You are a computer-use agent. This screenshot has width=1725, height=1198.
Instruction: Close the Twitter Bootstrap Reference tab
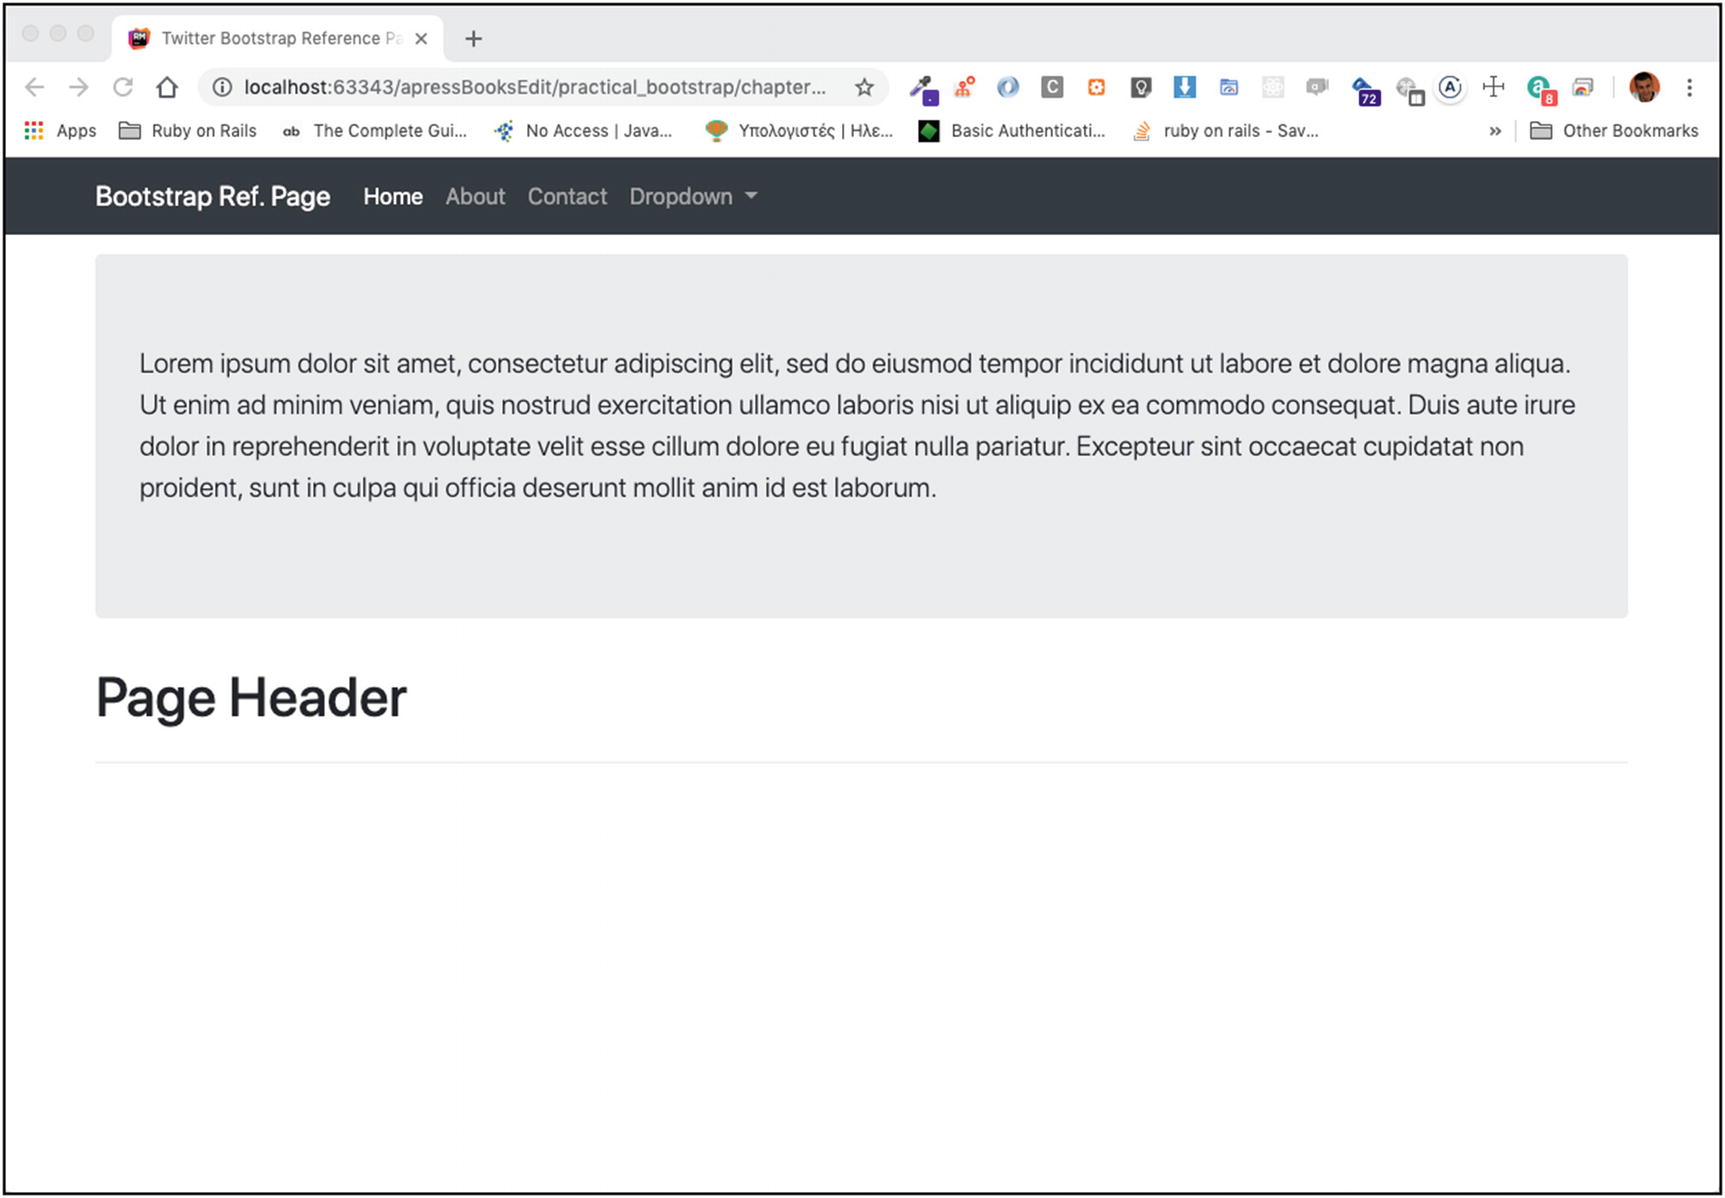[x=421, y=39]
